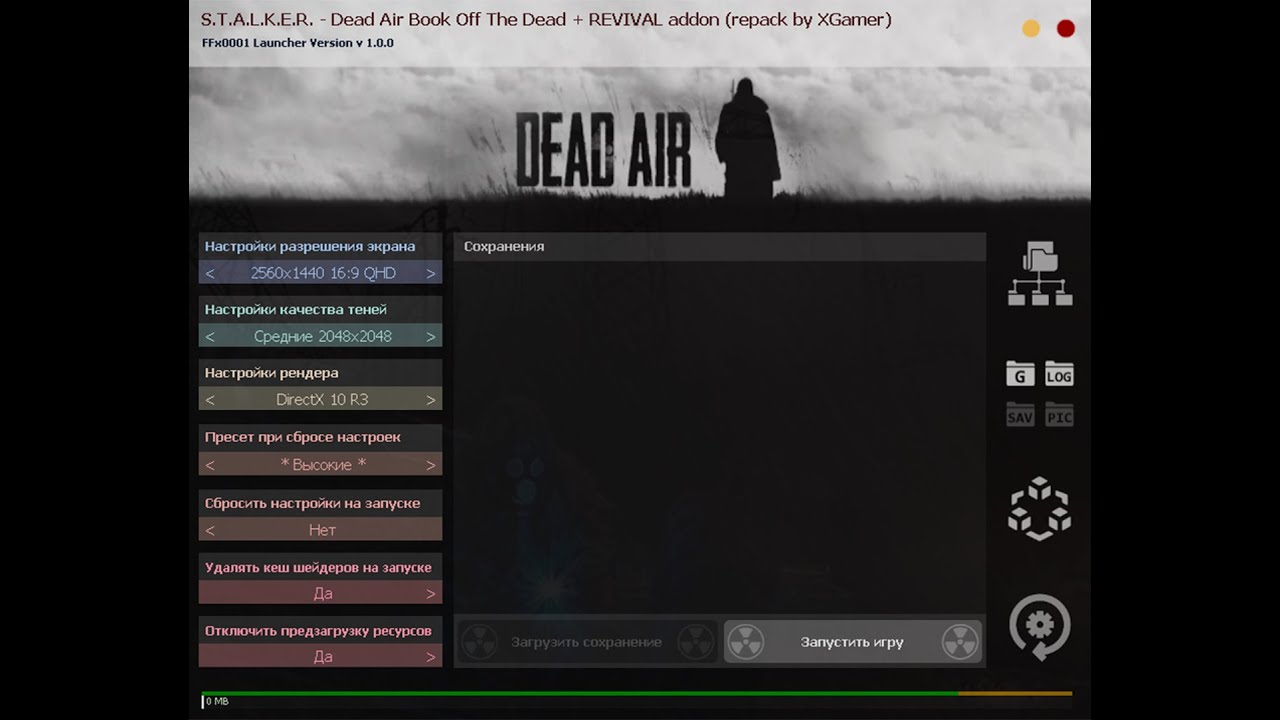Click Сбросить настройки на запуске label
Viewport: 1280px width, 720px height.
[x=312, y=503]
